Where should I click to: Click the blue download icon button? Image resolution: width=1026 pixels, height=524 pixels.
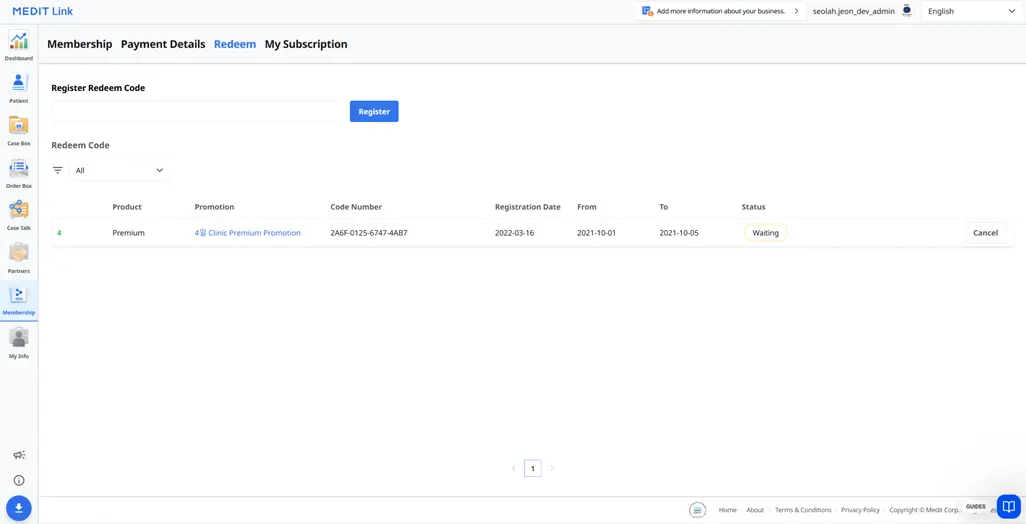point(19,508)
